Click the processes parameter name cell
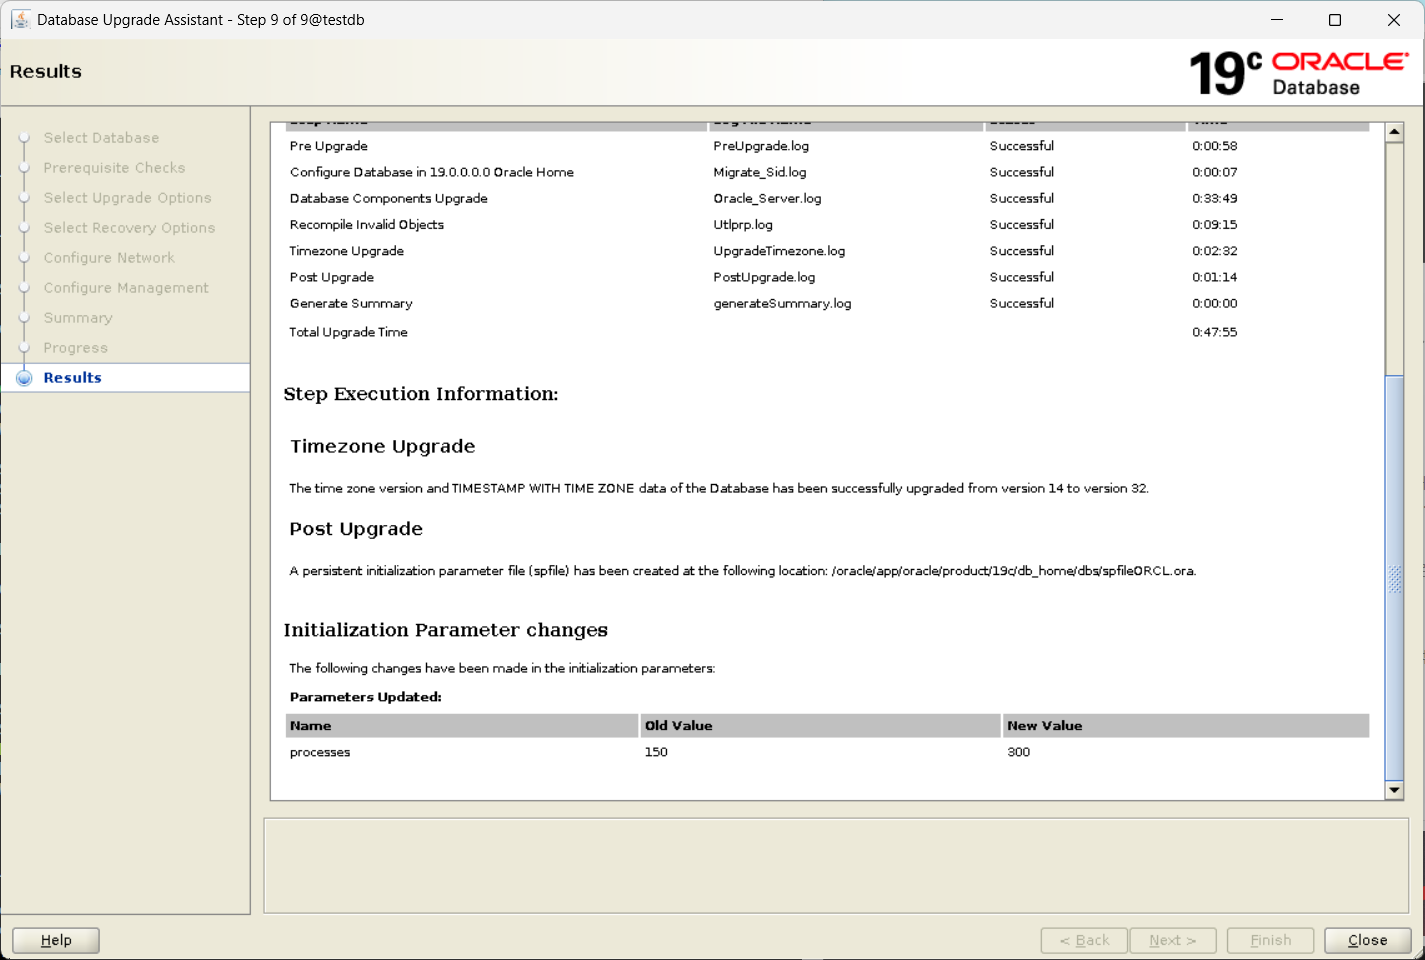 [320, 752]
